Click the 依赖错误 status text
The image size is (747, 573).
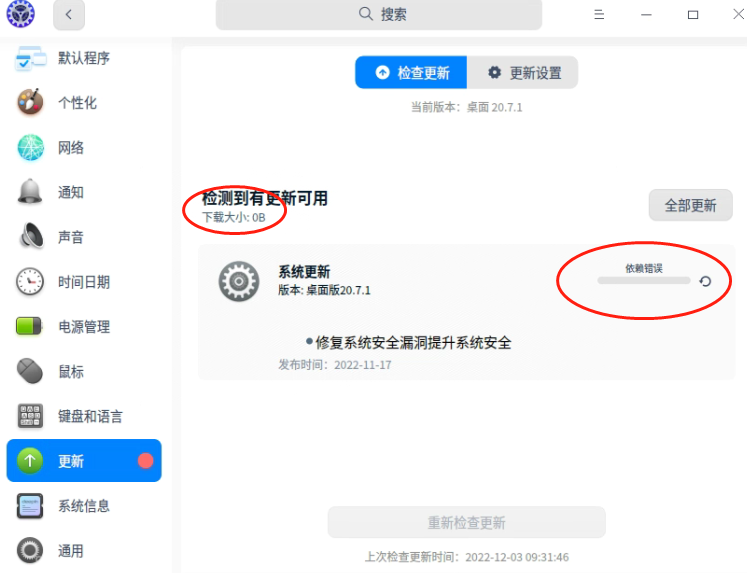(644, 268)
